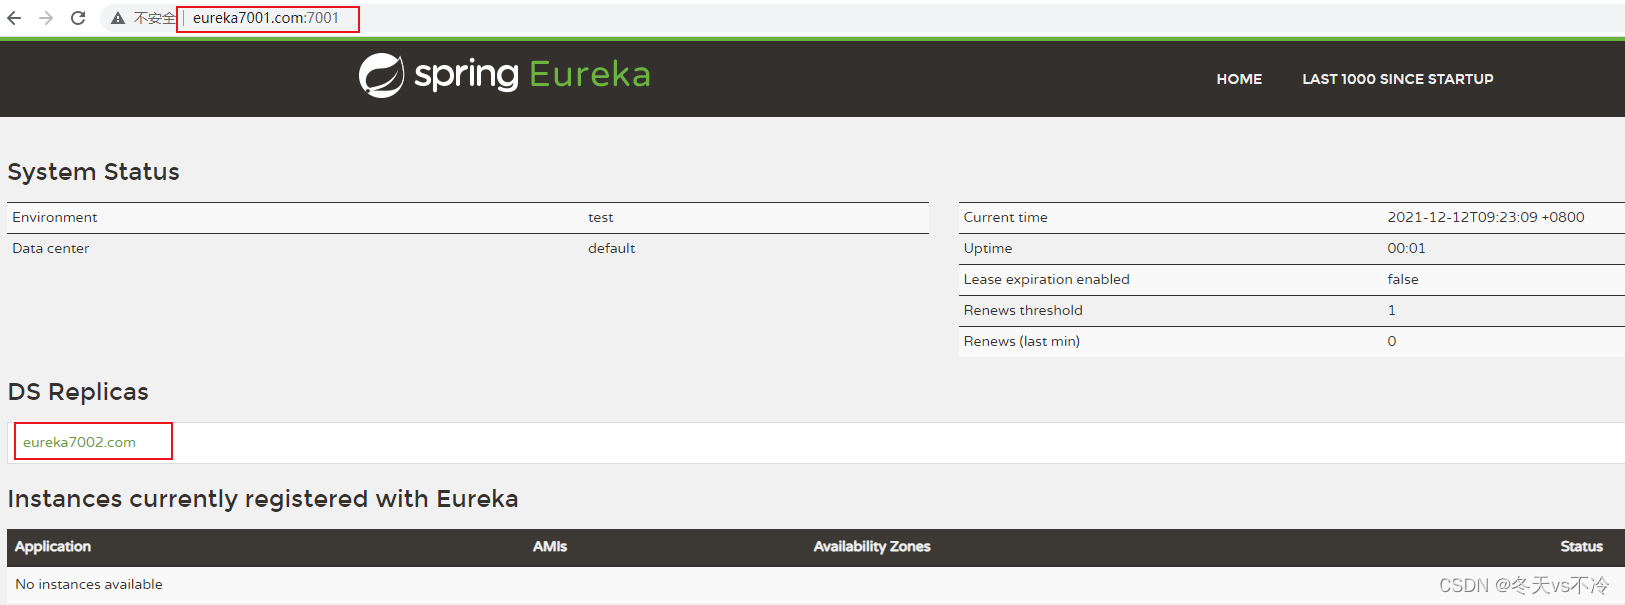Open the HOME navigation item
The width and height of the screenshot is (1625, 605).
coord(1239,79)
